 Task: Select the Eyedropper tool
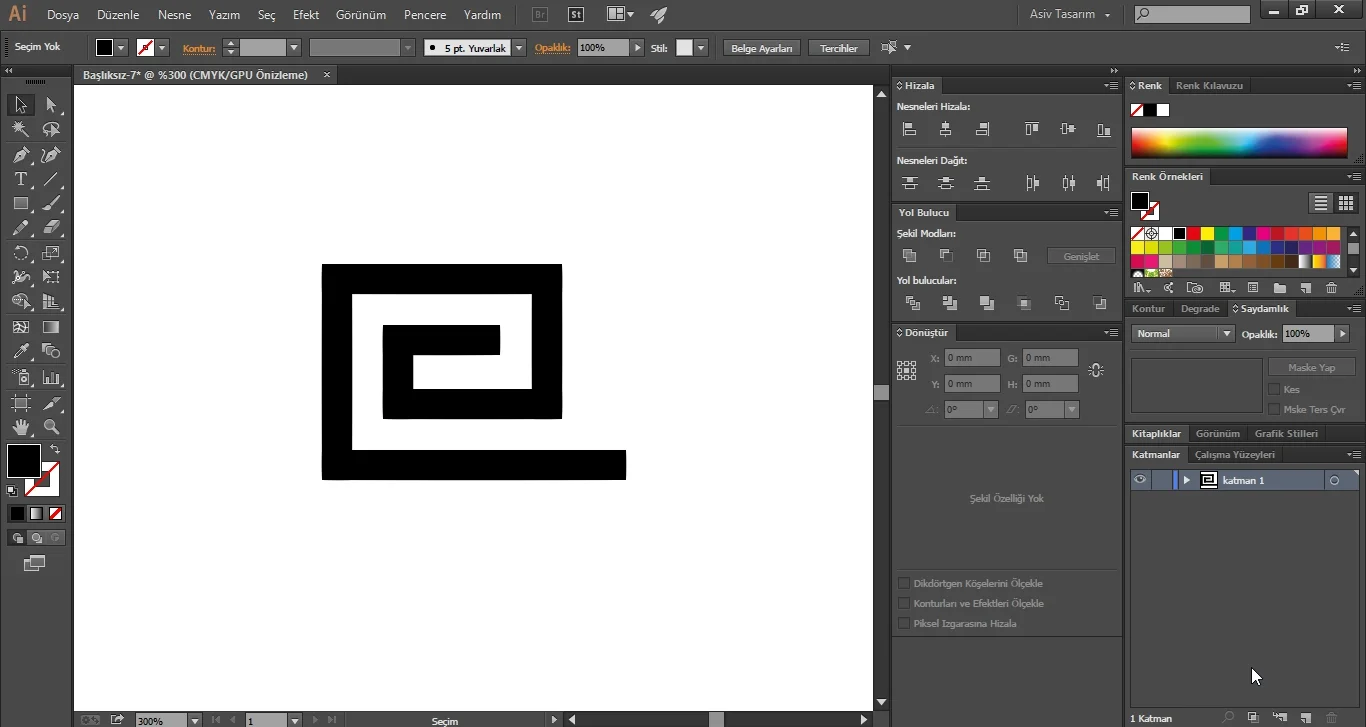coord(21,351)
